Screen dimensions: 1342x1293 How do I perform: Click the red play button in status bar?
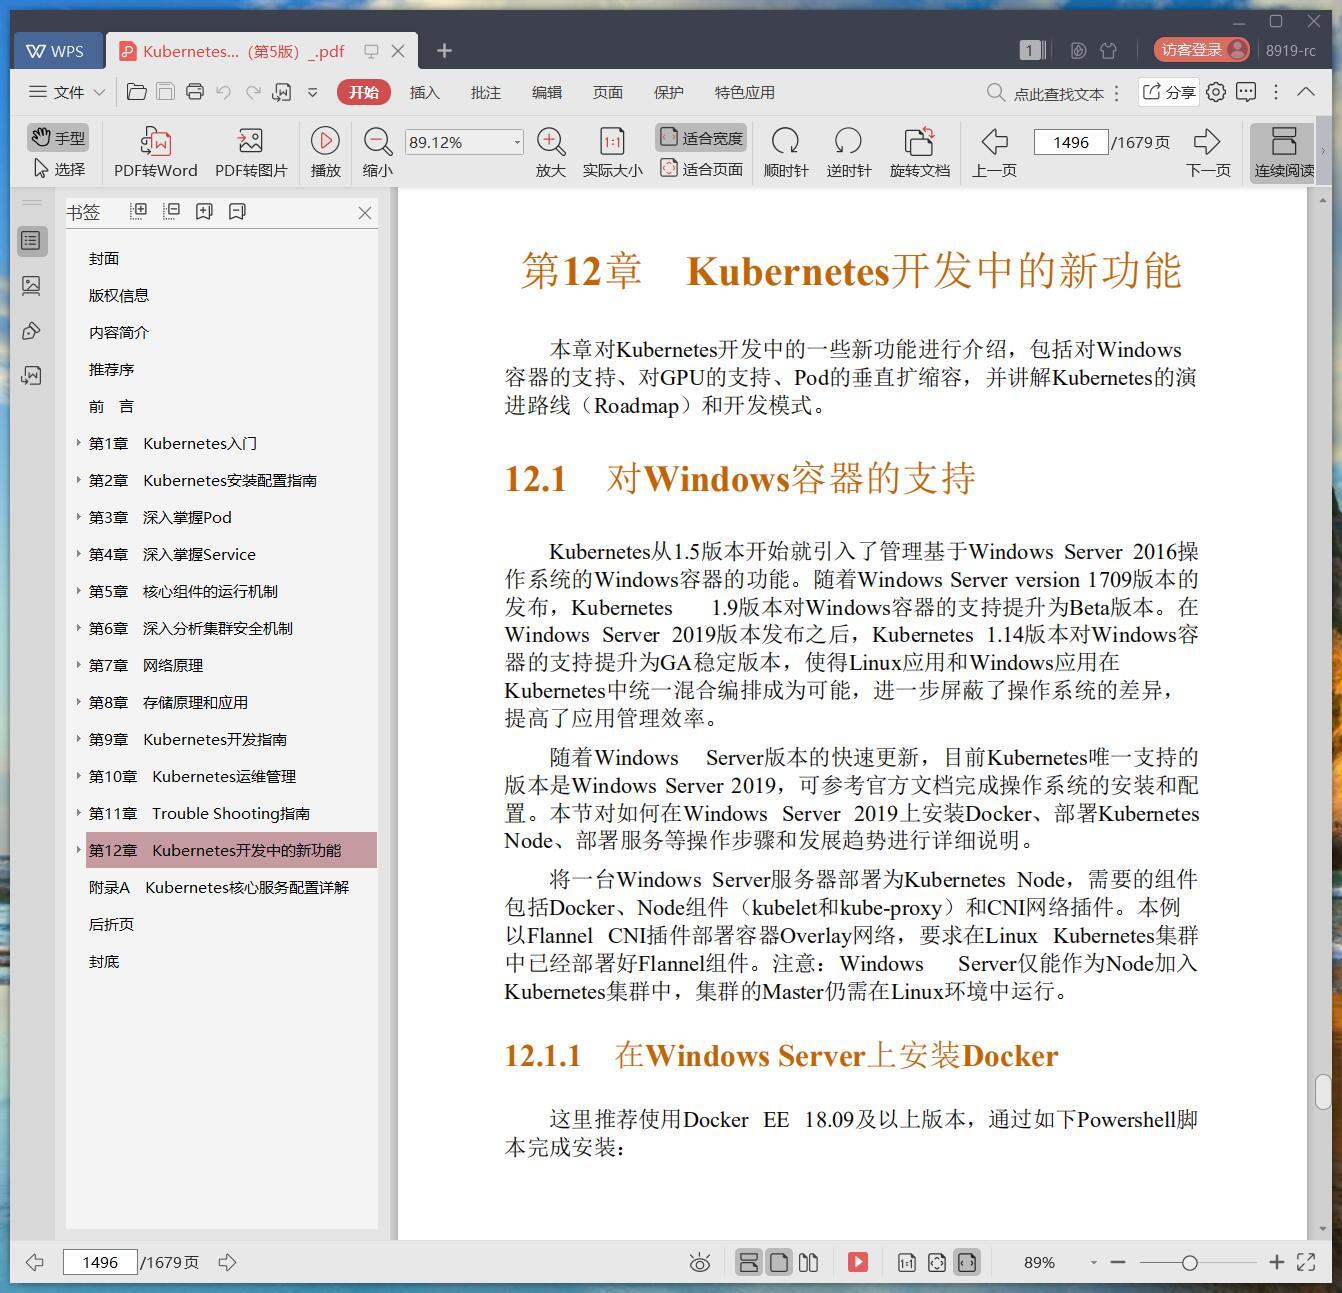click(858, 1262)
